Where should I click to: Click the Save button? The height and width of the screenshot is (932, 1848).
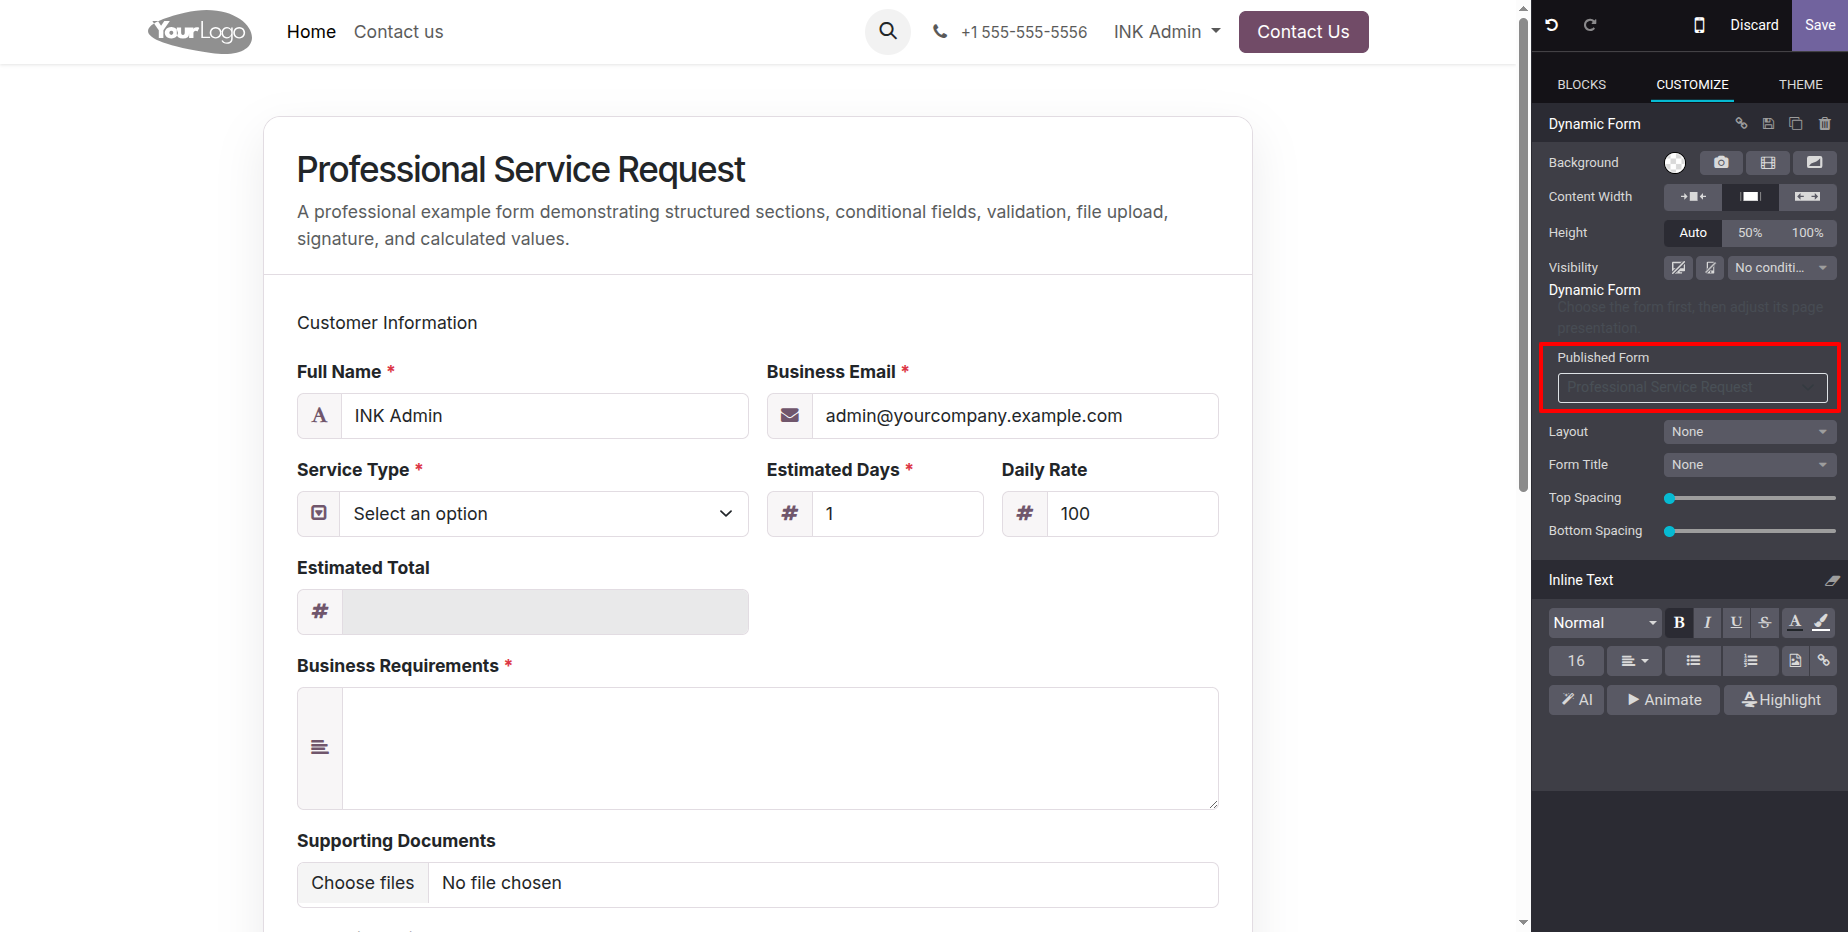coord(1820,25)
